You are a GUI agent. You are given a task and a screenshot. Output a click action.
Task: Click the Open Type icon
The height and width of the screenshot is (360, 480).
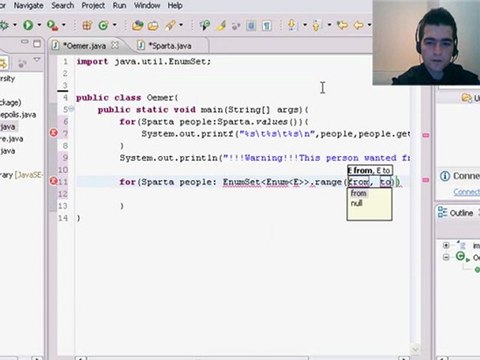tap(137, 25)
